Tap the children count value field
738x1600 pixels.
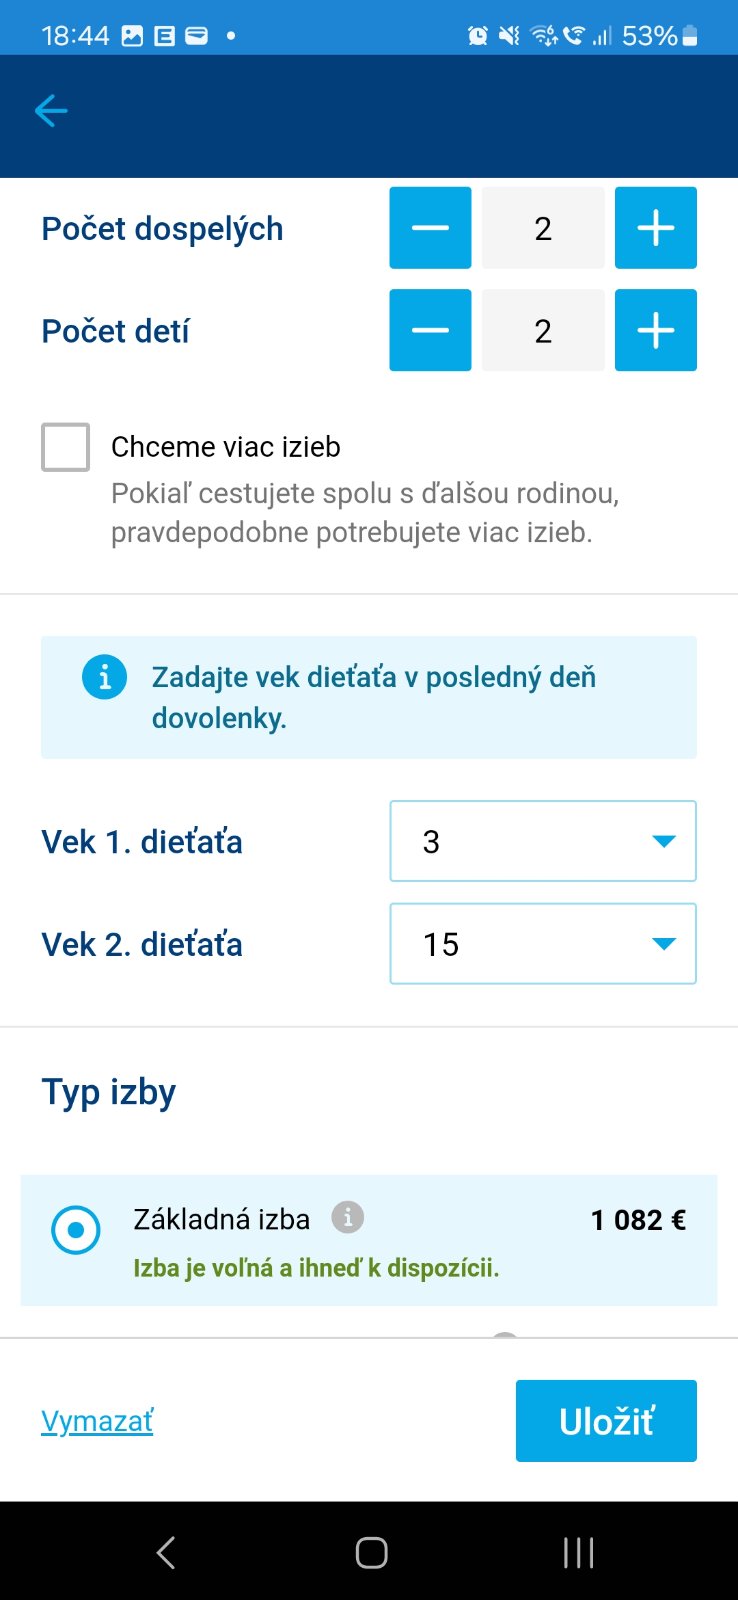(x=543, y=331)
